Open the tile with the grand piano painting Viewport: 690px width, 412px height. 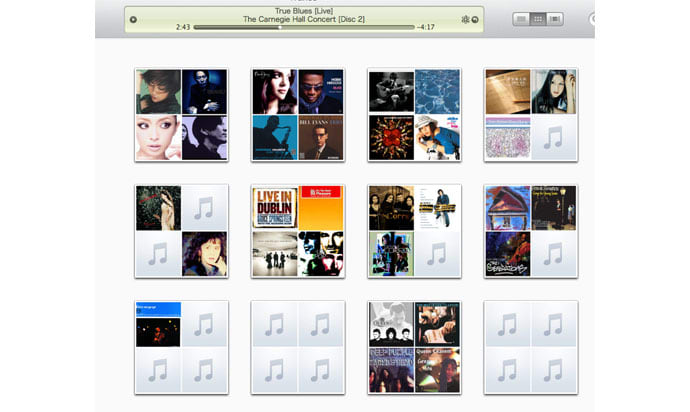pyautogui.click(x=531, y=231)
